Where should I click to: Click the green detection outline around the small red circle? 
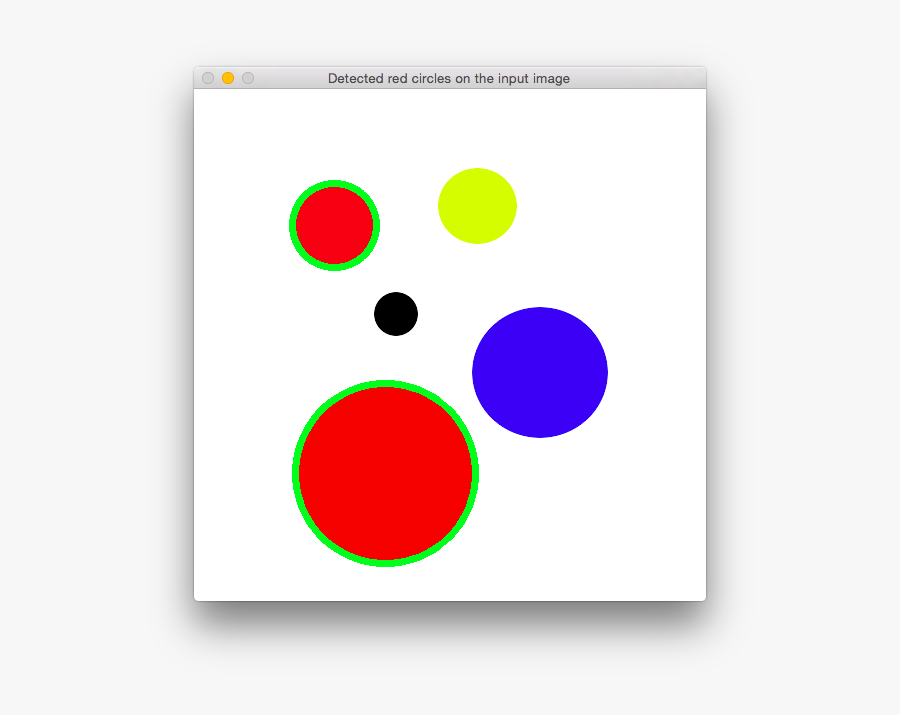(335, 182)
